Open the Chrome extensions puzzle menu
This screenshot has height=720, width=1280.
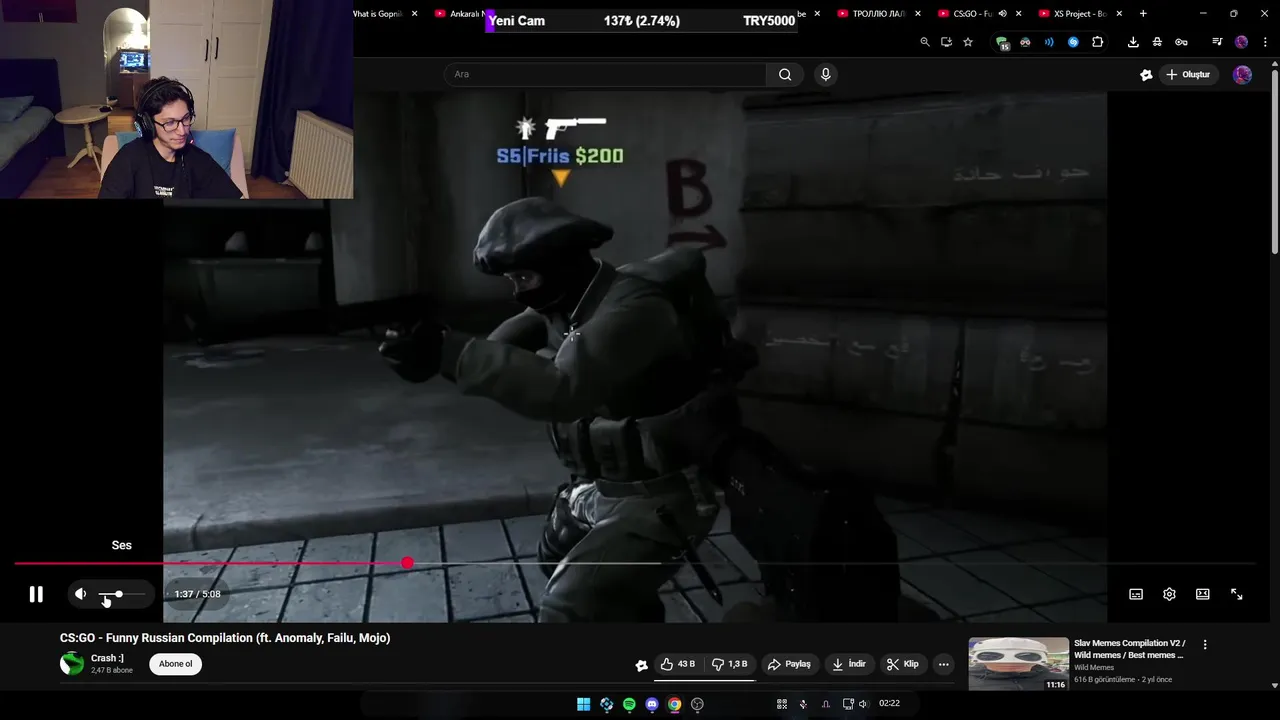click(x=1097, y=42)
